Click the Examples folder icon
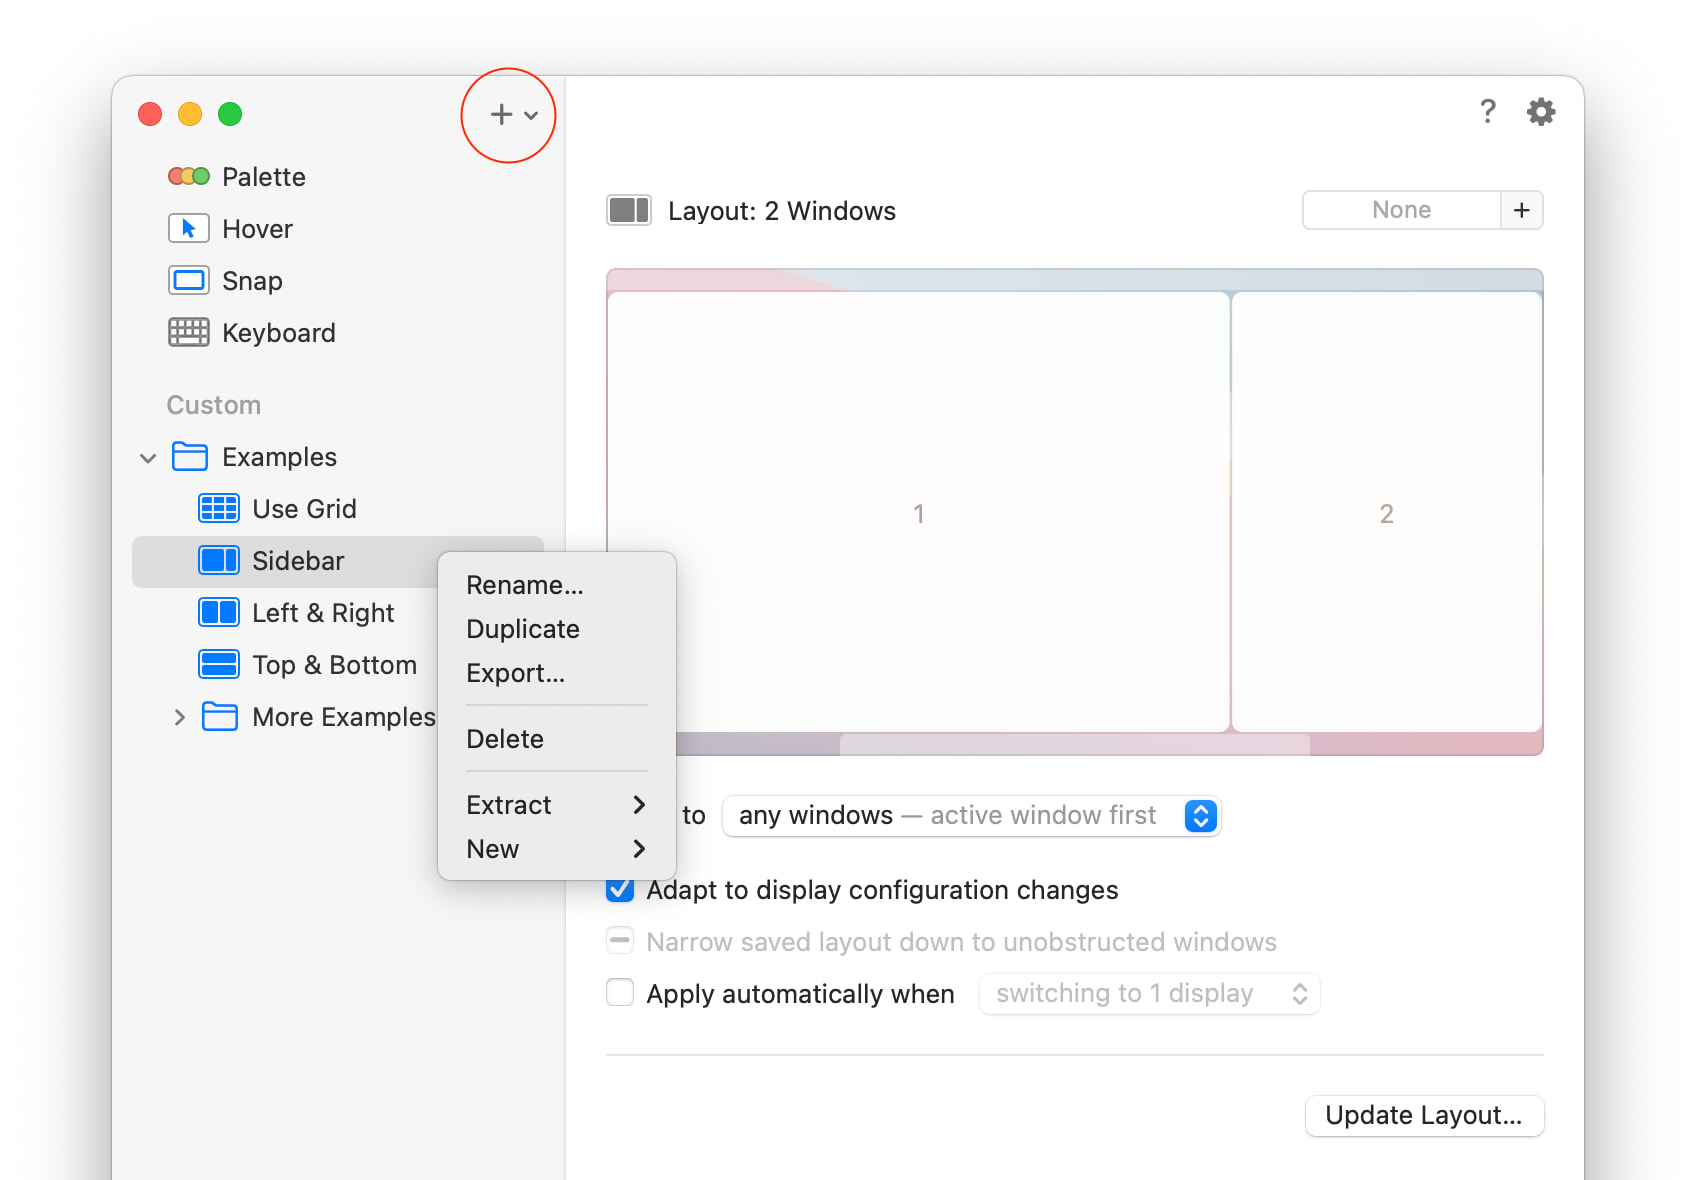The width and height of the screenshot is (1696, 1180). click(190, 457)
